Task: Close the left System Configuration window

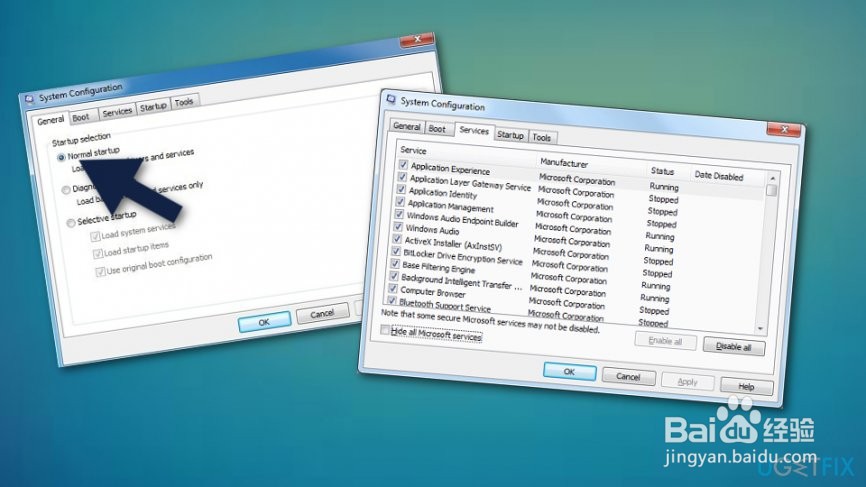Action: (x=417, y=40)
